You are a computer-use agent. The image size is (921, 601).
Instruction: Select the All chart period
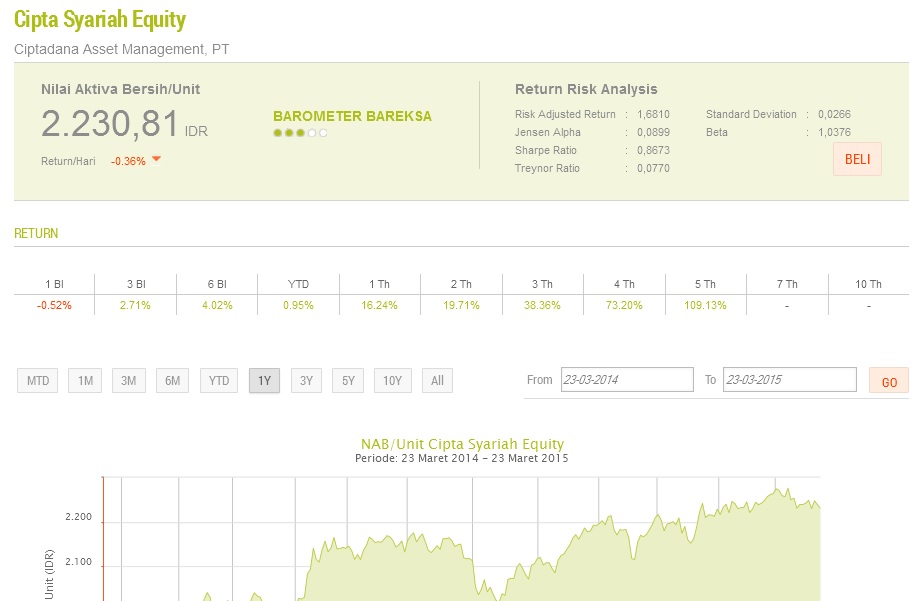437,381
